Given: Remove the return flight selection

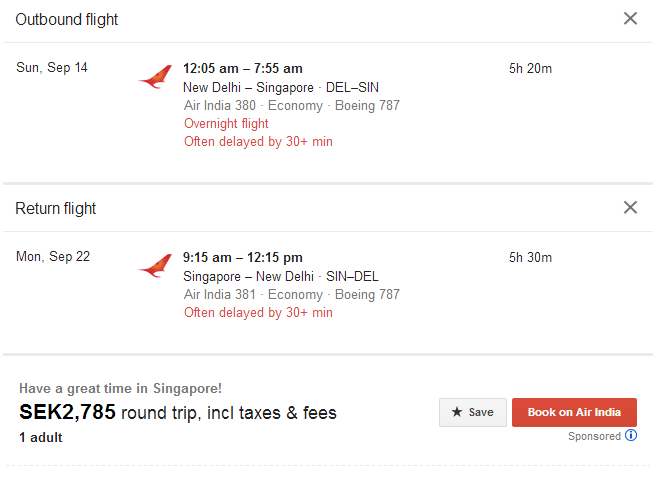Looking at the screenshot, I should [630, 207].
